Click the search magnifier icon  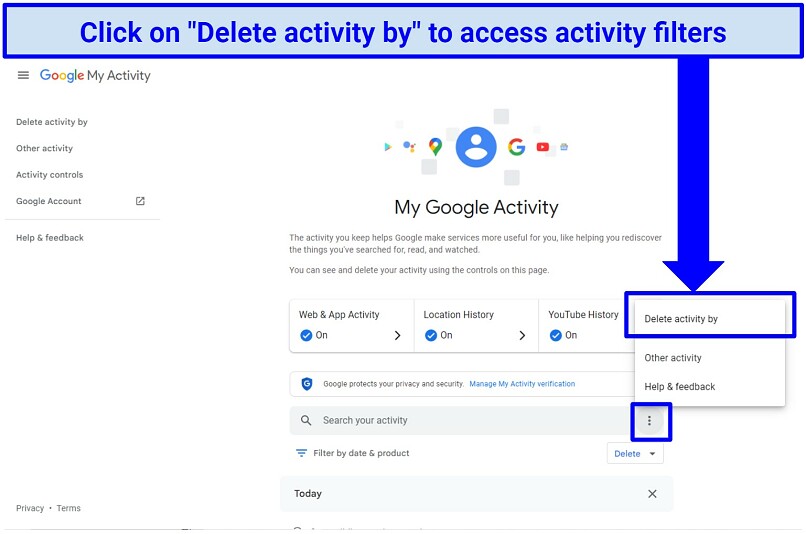[306, 420]
